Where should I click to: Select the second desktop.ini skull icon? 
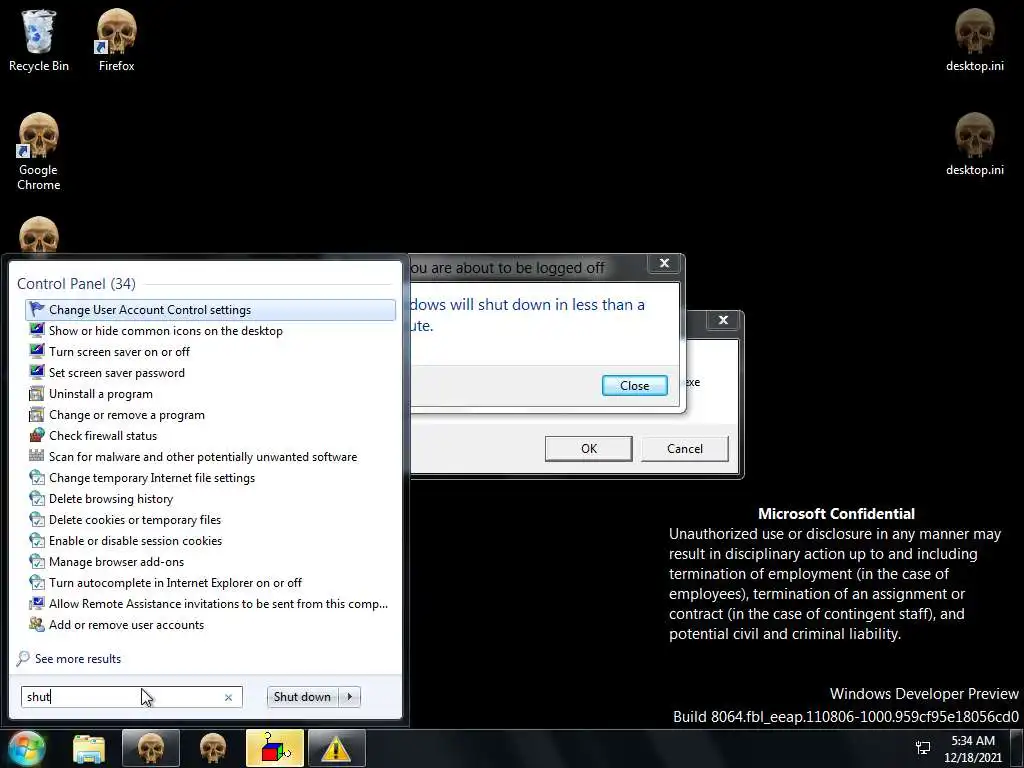[x=974, y=144]
